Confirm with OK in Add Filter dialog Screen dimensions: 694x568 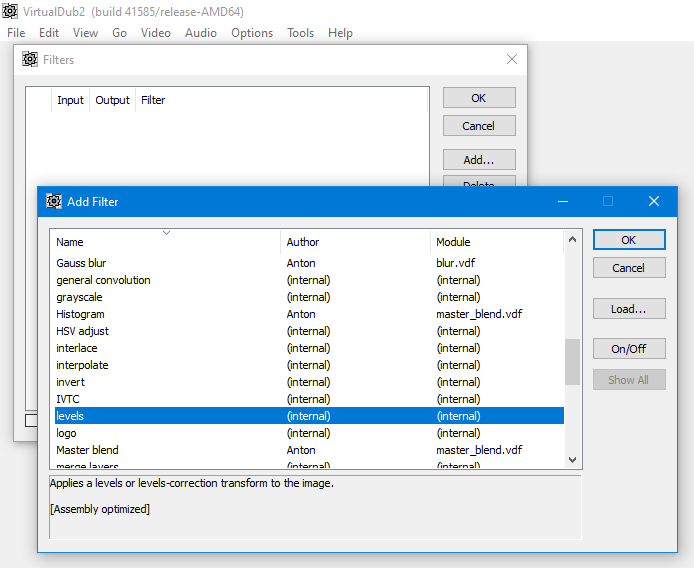coord(629,240)
